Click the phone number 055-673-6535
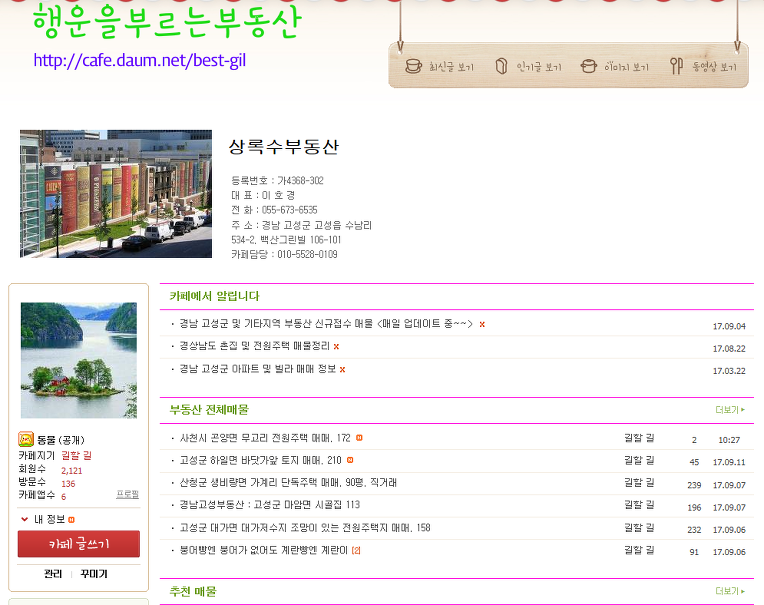764x605 pixels. [x=289, y=210]
